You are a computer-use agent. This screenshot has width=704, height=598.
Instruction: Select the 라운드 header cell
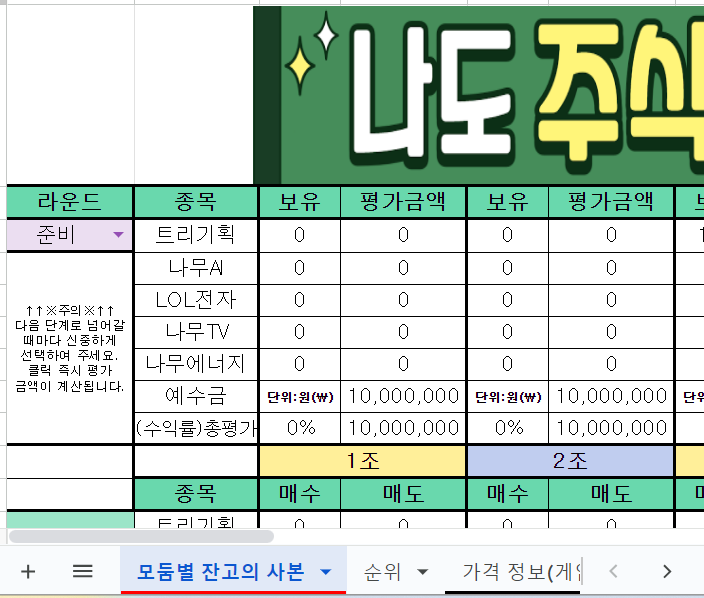(70, 202)
